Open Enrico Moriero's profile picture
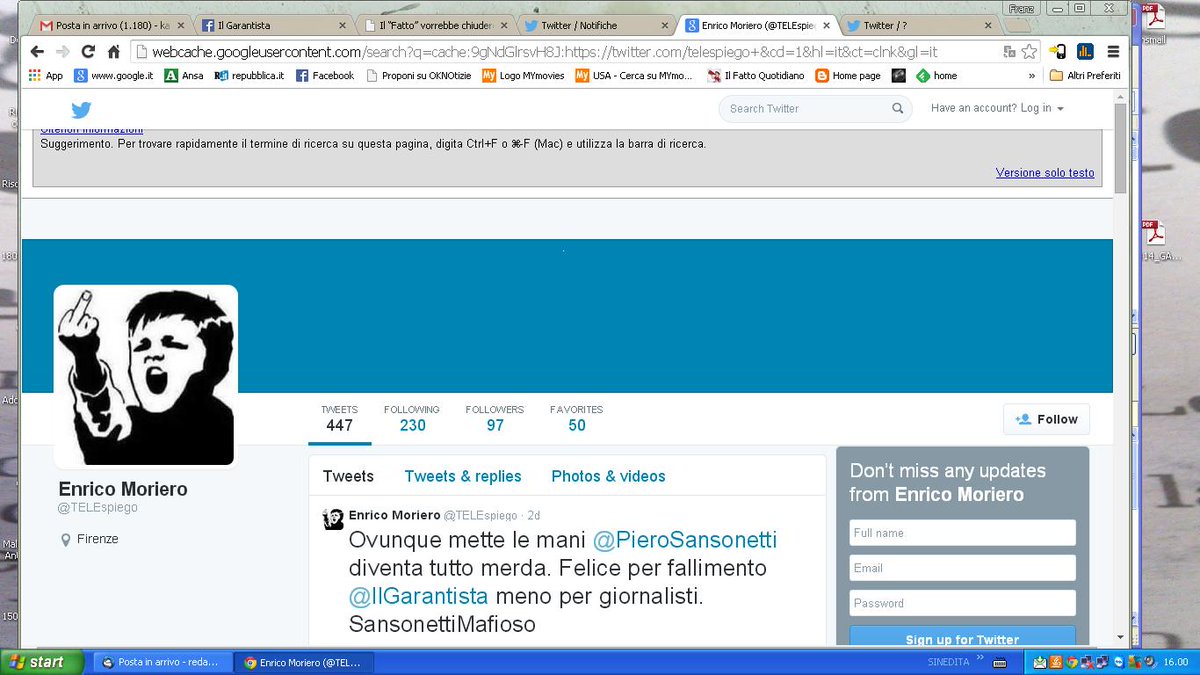Image resolution: width=1200 pixels, height=675 pixels. [146, 376]
